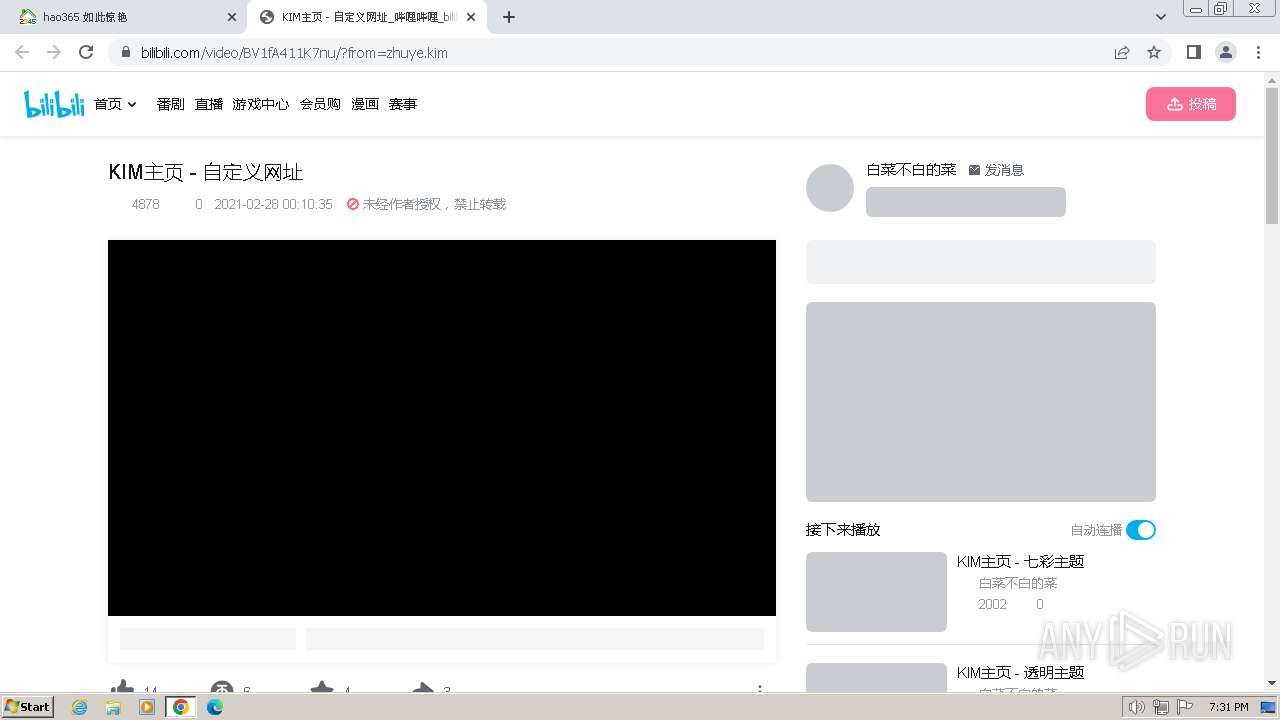
Task: Click the site lock icon
Action: 125,52
